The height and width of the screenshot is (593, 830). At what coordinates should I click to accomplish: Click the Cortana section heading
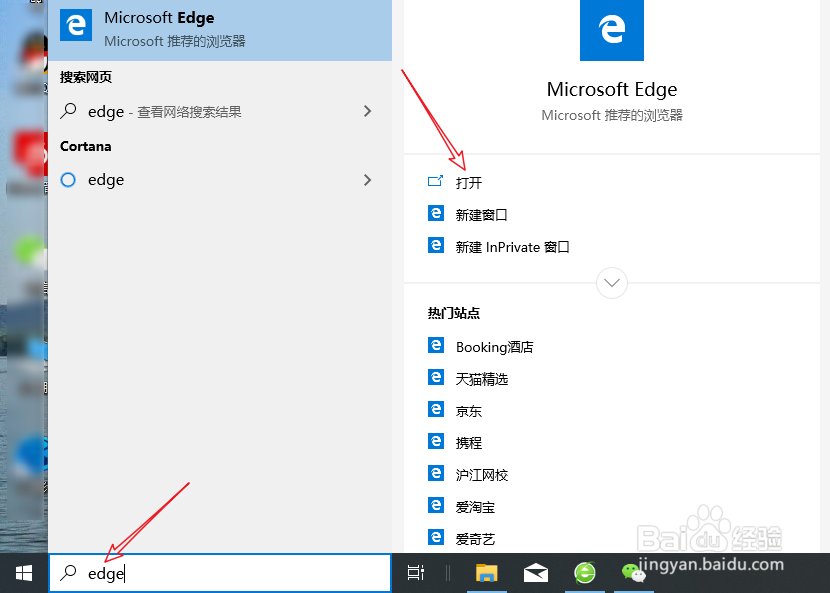point(86,146)
